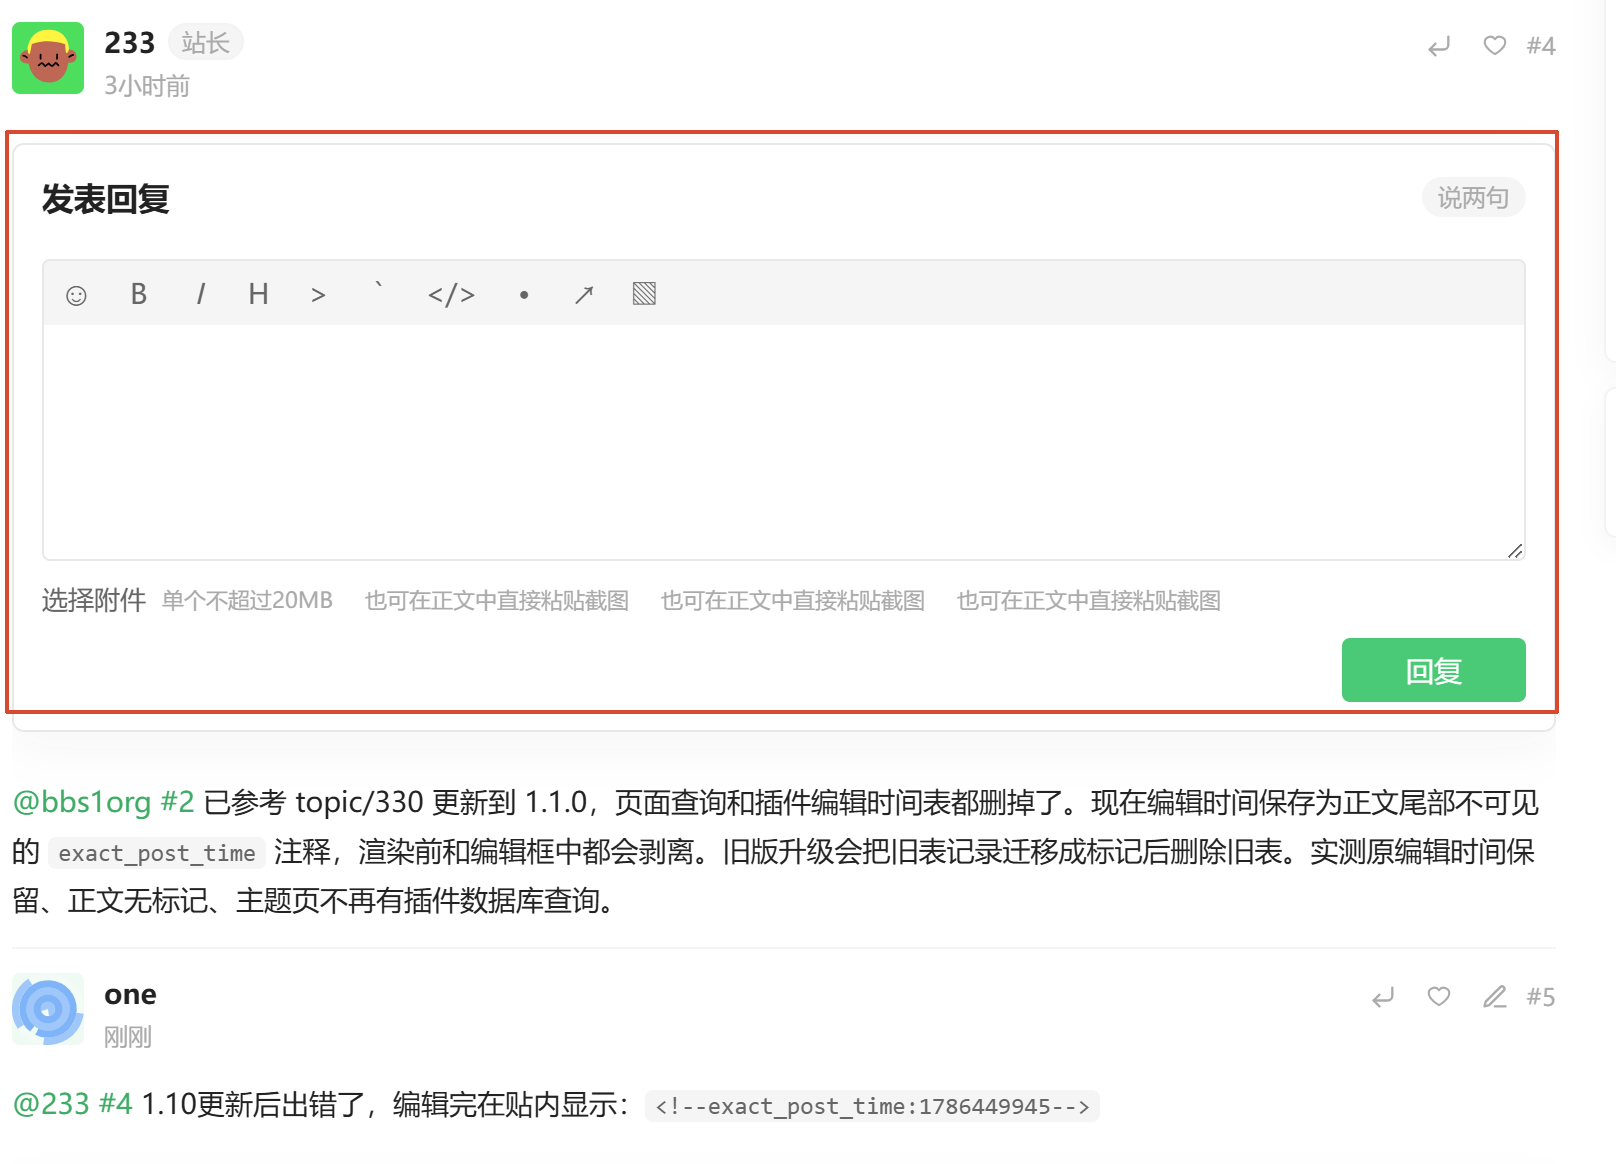Click the 单个不超过20MB hint text
1616x1164 pixels.
247,600
